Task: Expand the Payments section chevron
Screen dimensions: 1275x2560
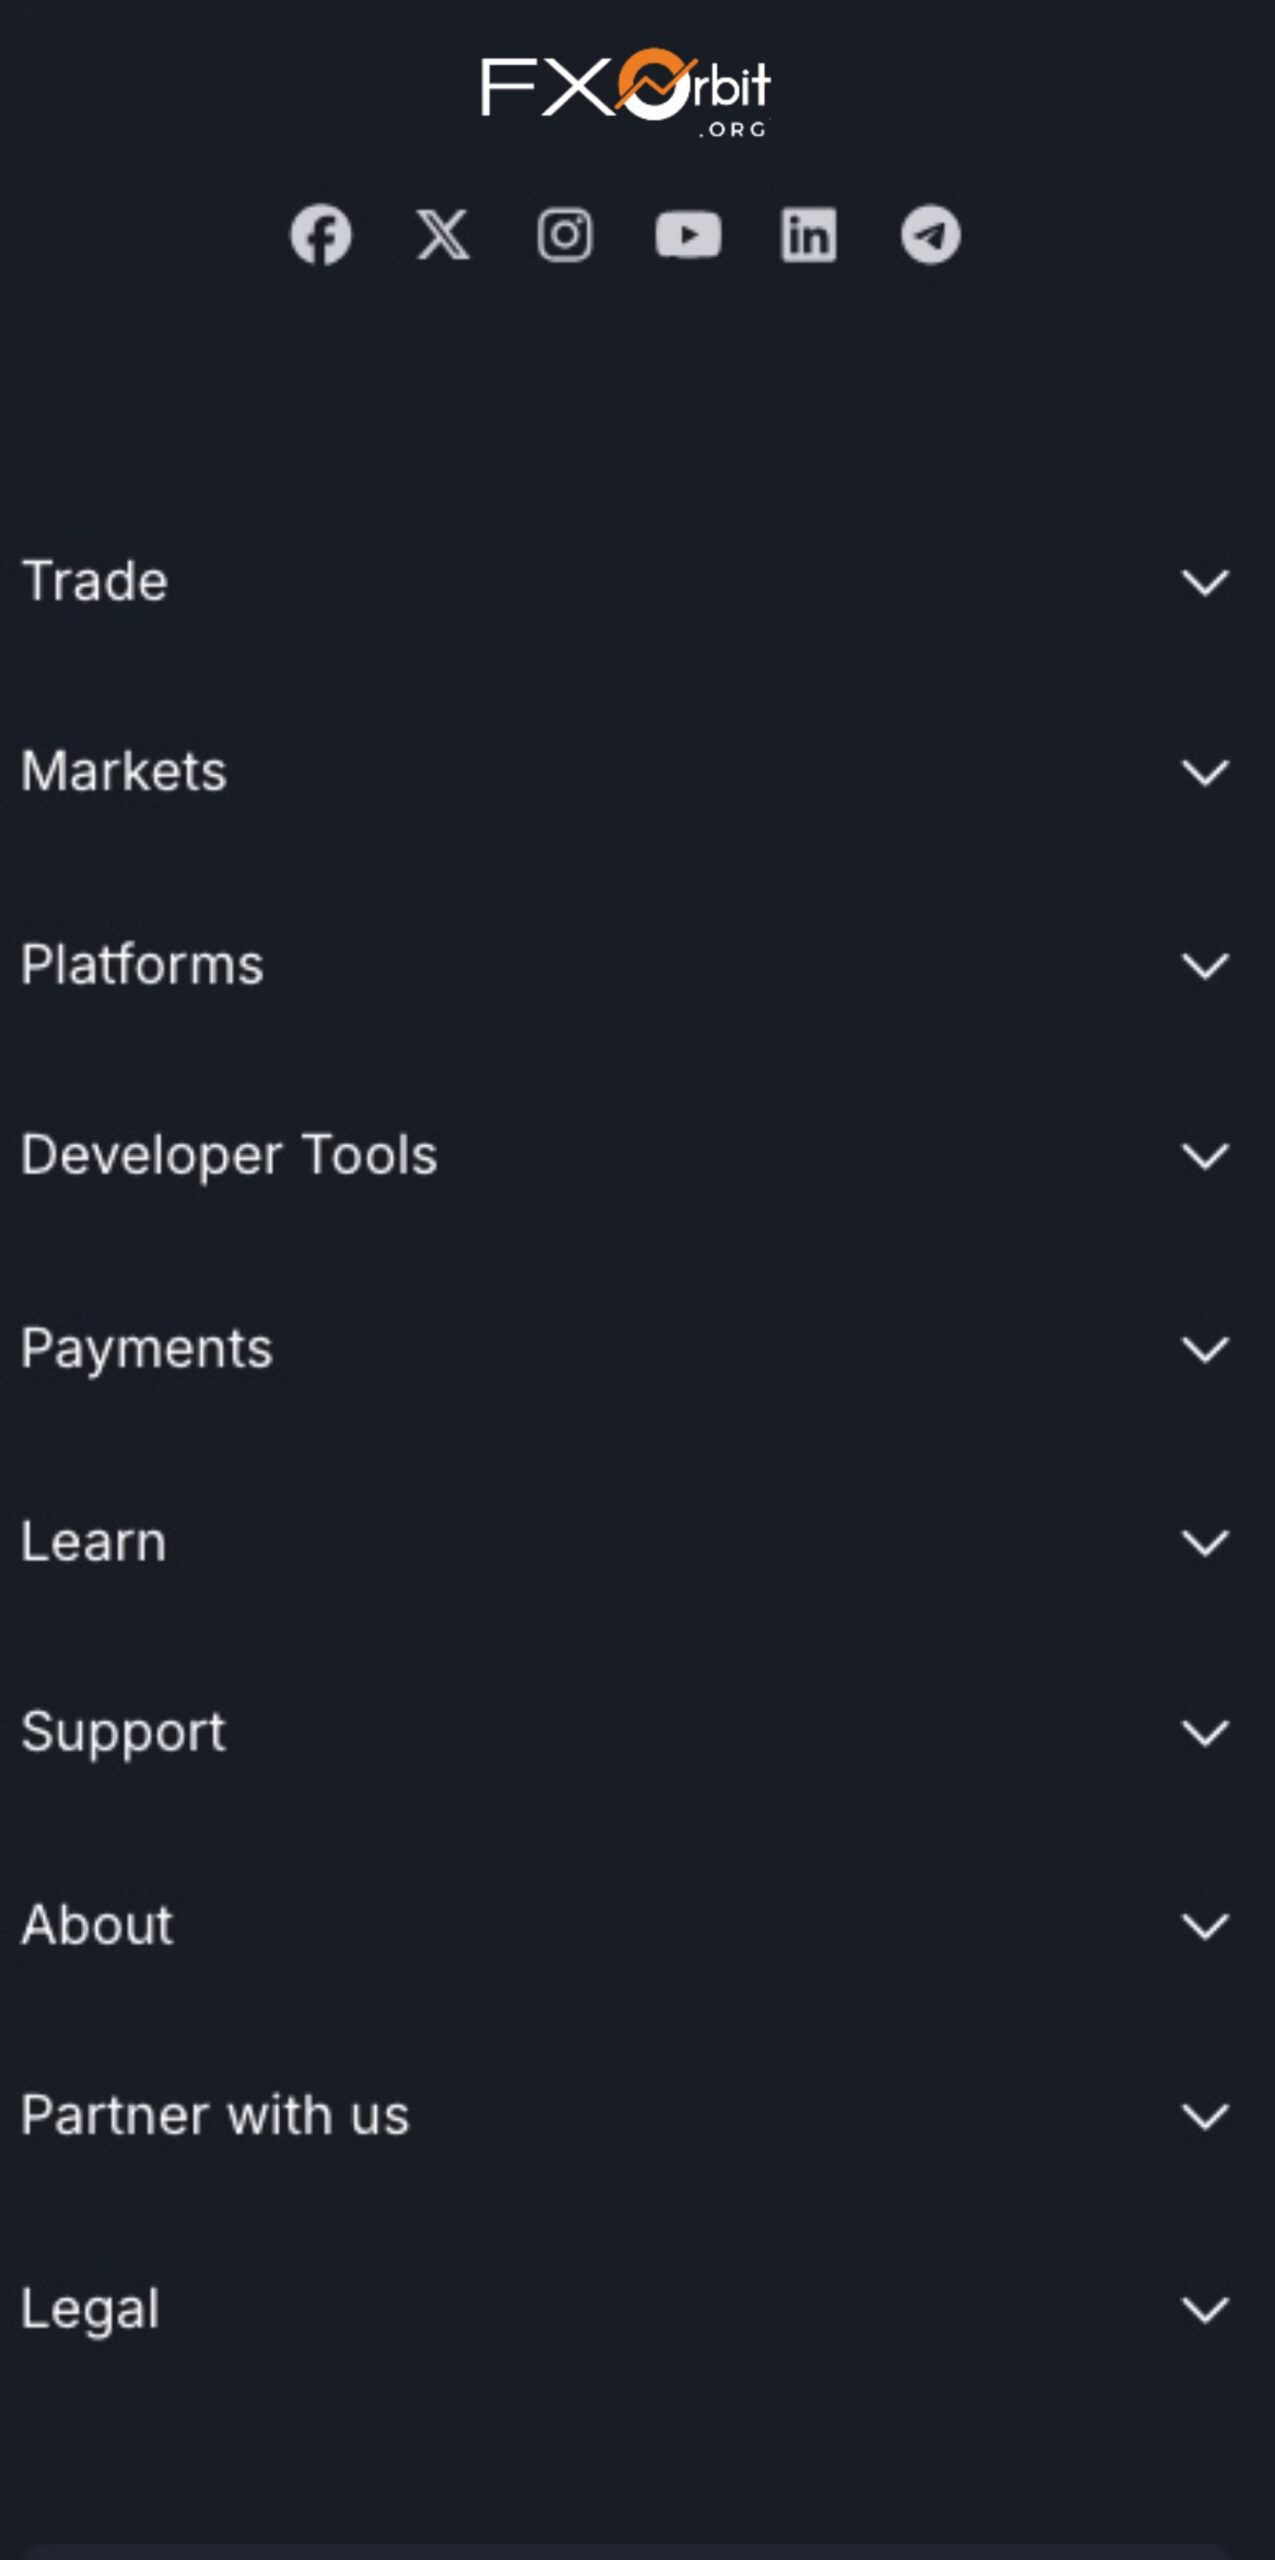Action: click(1205, 1350)
